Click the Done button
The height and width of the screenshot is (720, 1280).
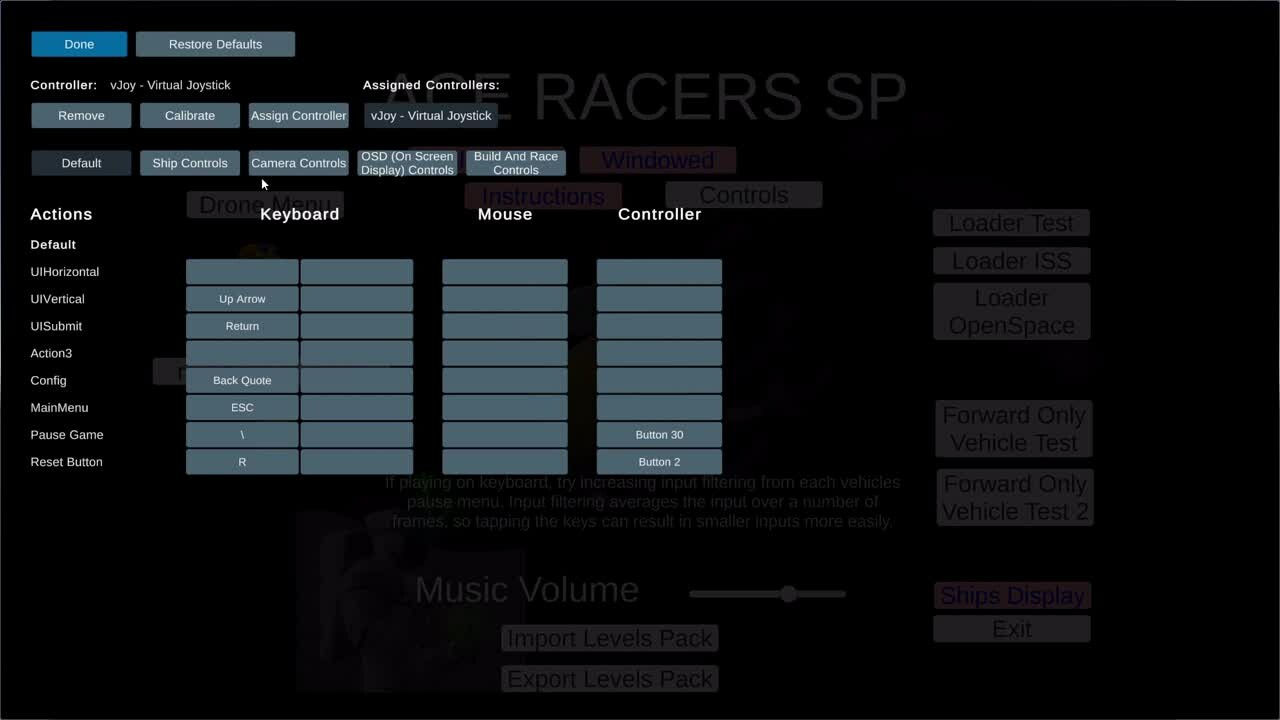79,44
